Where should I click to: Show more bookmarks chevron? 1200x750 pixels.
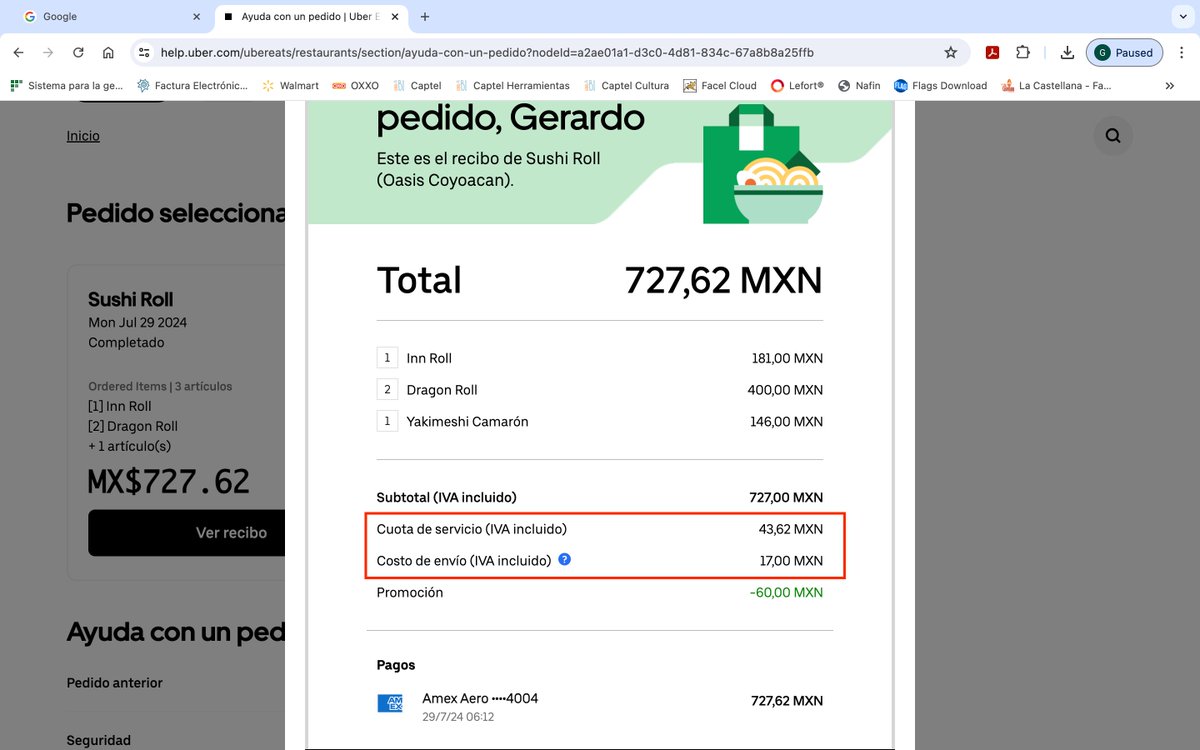pyautogui.click(x=1170, y=86)
